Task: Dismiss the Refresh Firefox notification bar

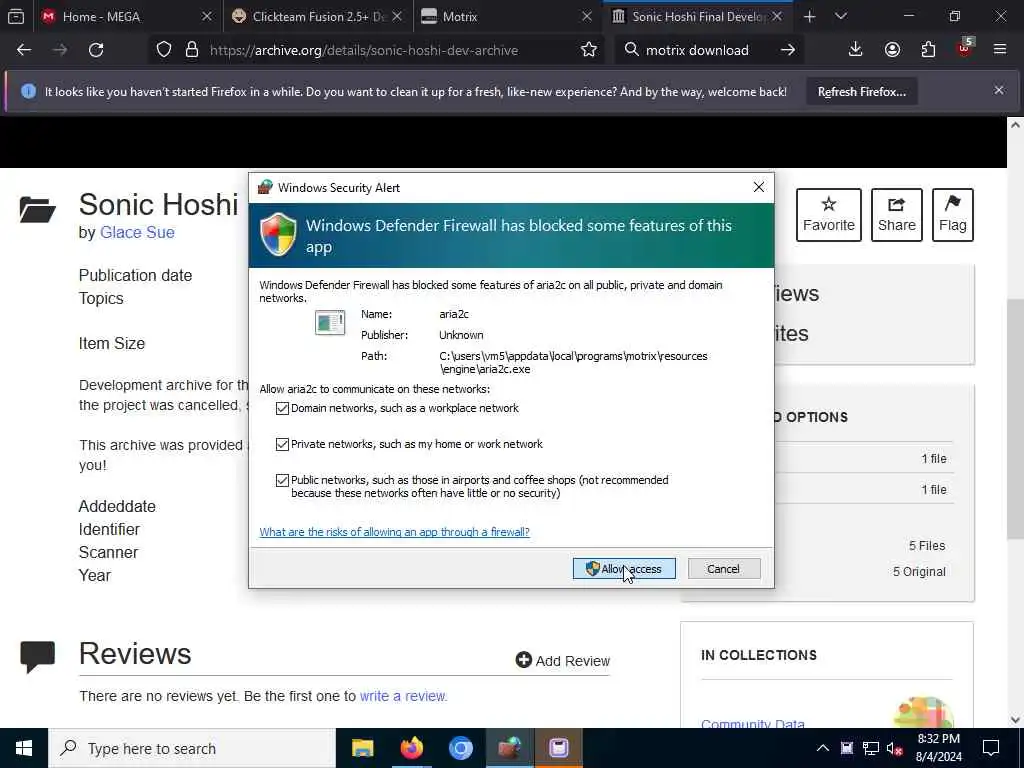Action: 999,91
